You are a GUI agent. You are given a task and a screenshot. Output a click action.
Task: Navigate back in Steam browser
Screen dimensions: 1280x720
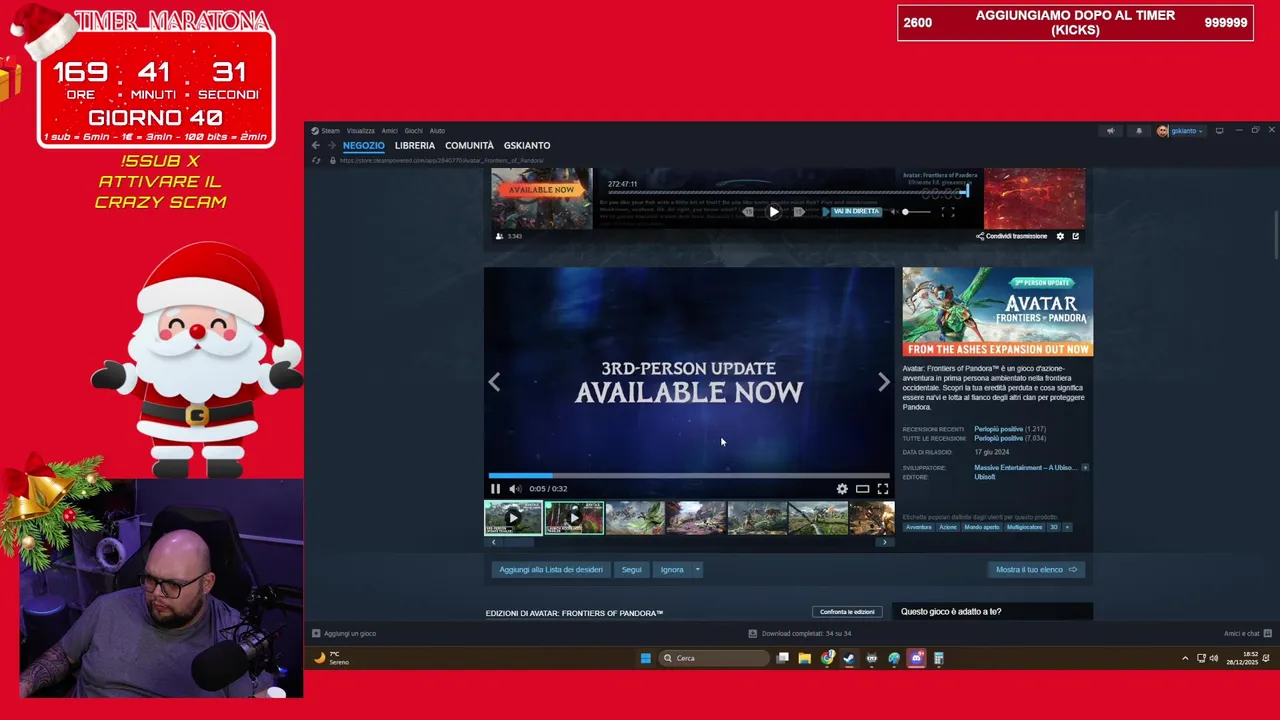pos(316,146)
